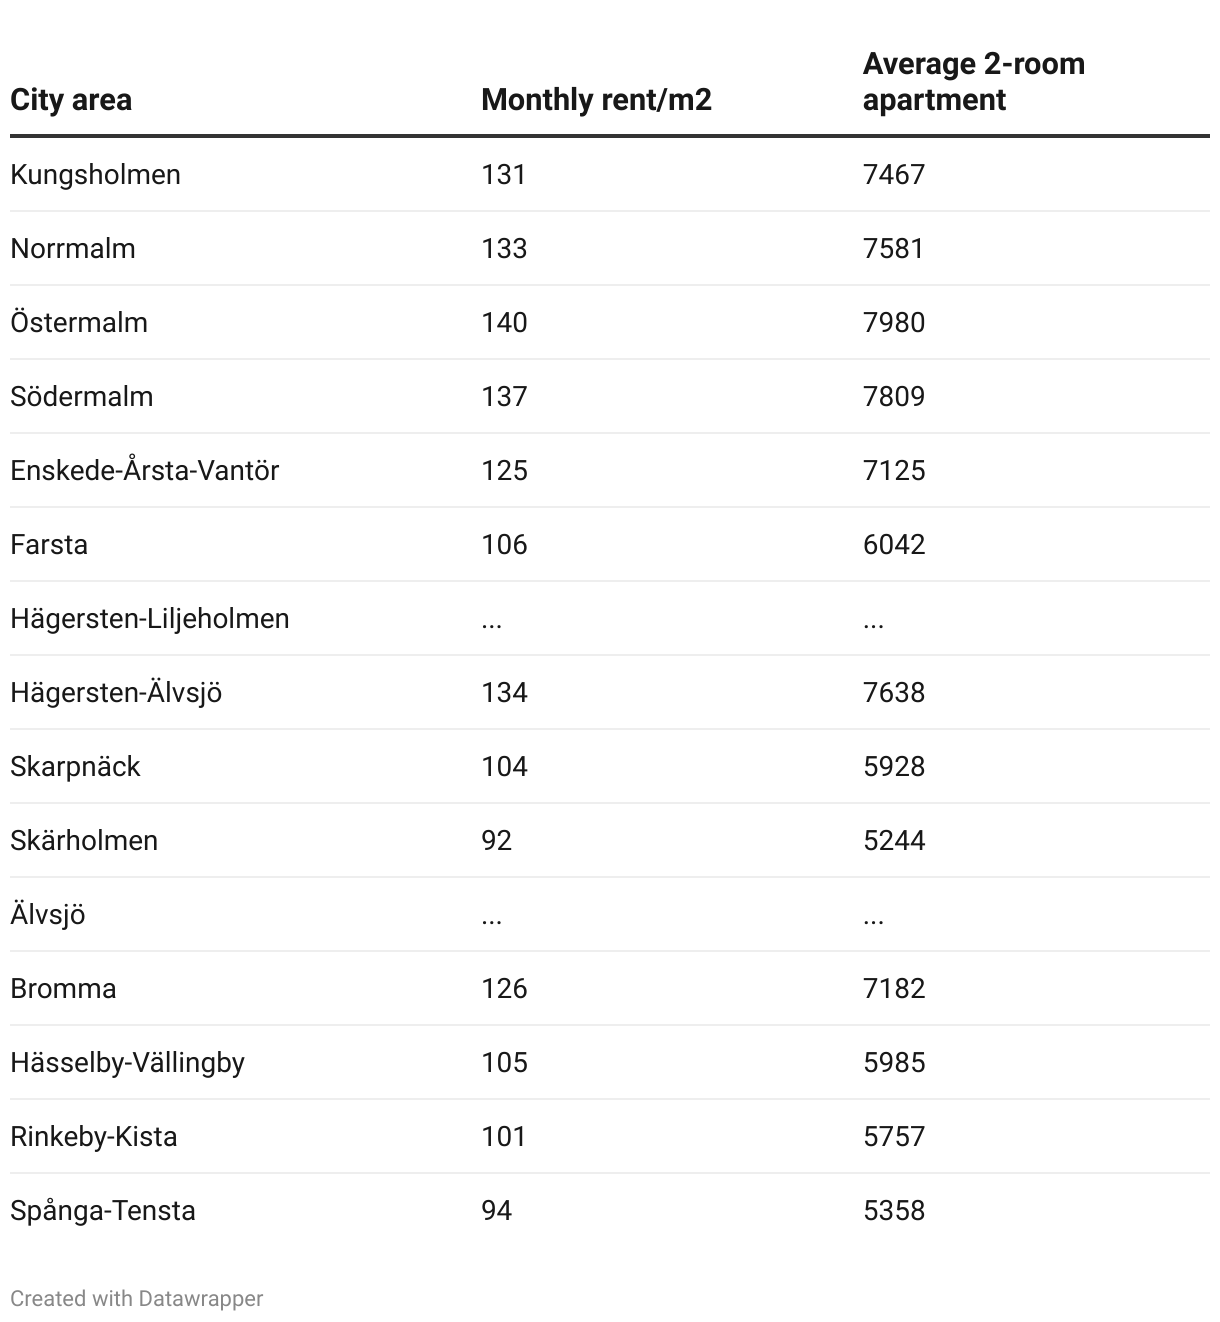Open the Created with Datawrapper link
The image size is (1220, 1322).
tap(137, 1298)
